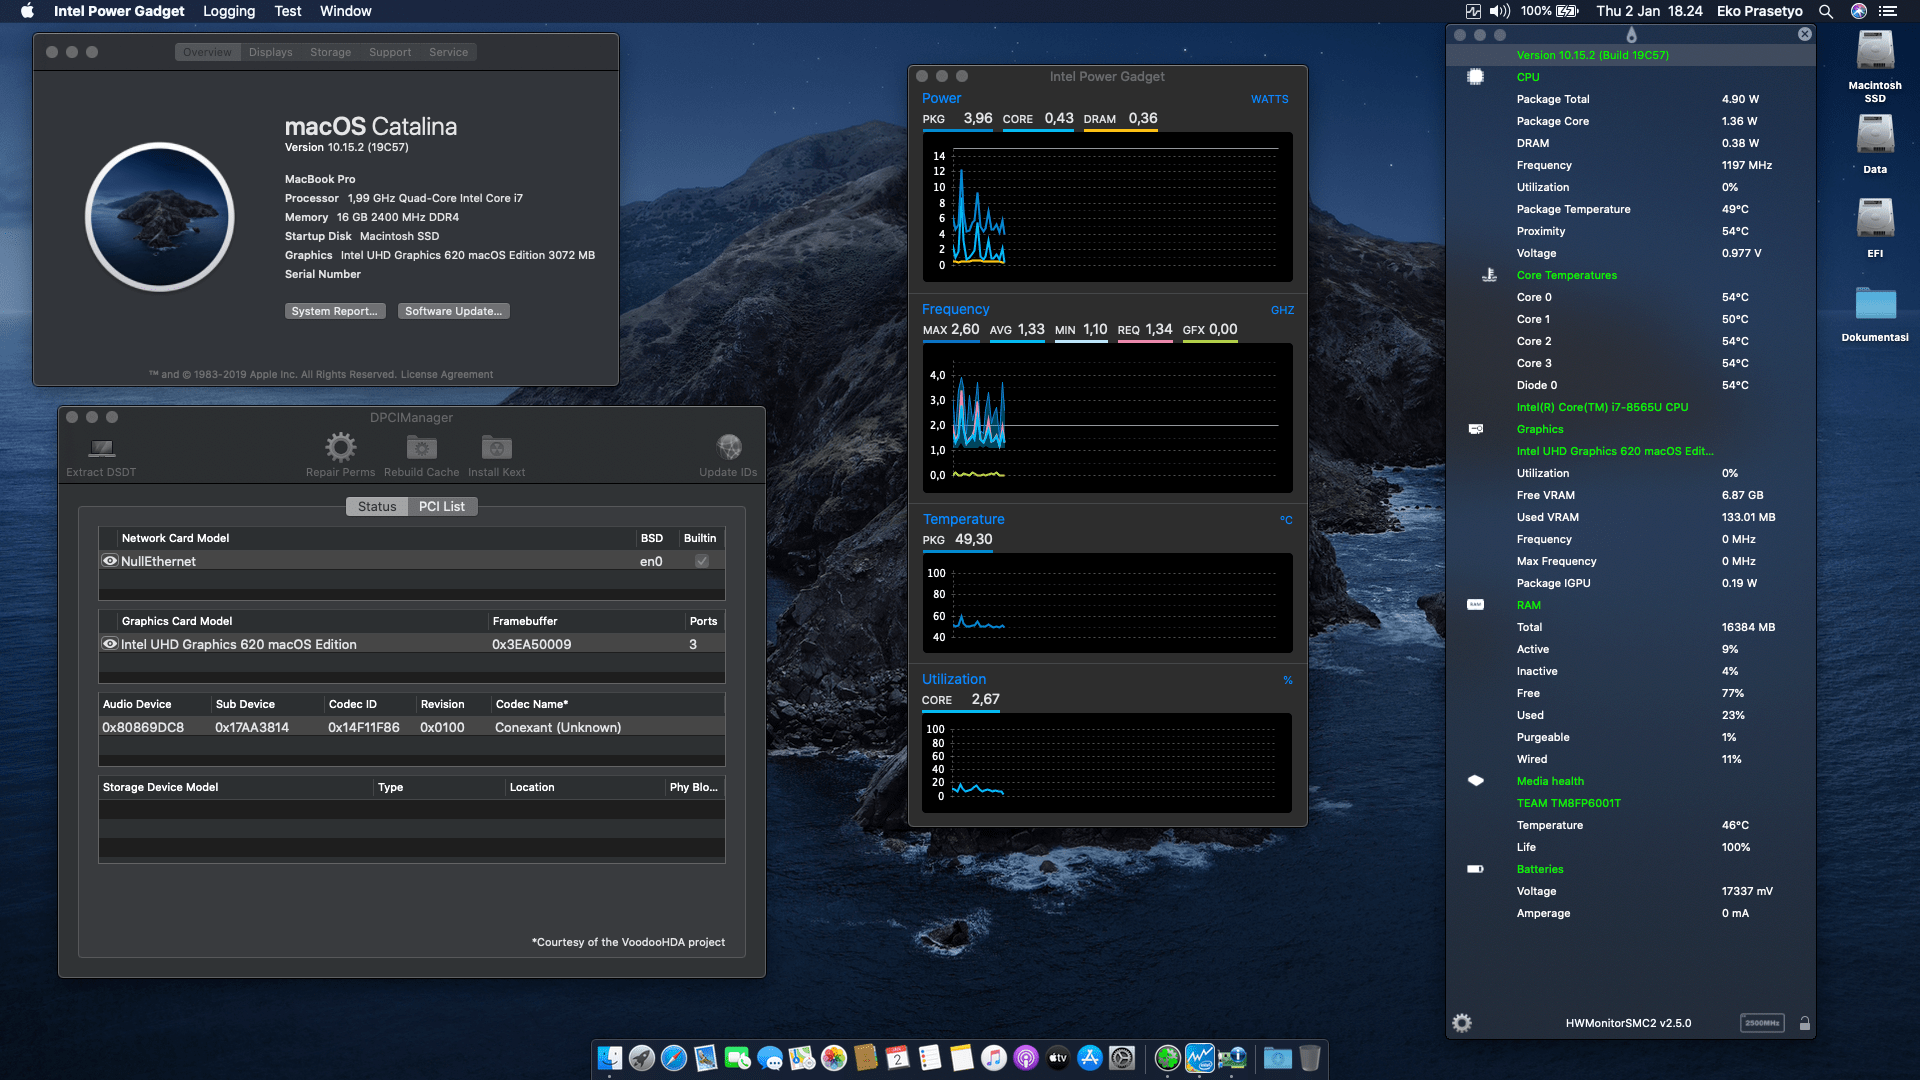Toggle eye icon beside Intel UHD Graphics 620 row
This screenshot has height=1080, width=1920.
(x=110, y=644)
